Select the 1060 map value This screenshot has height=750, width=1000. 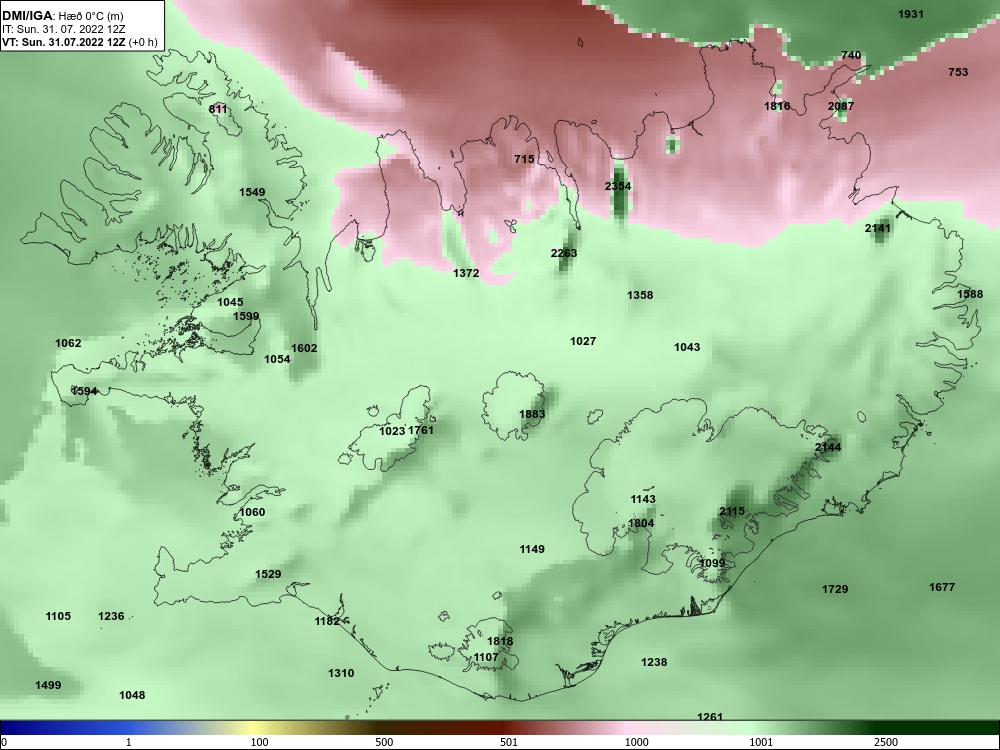(252, 512)
